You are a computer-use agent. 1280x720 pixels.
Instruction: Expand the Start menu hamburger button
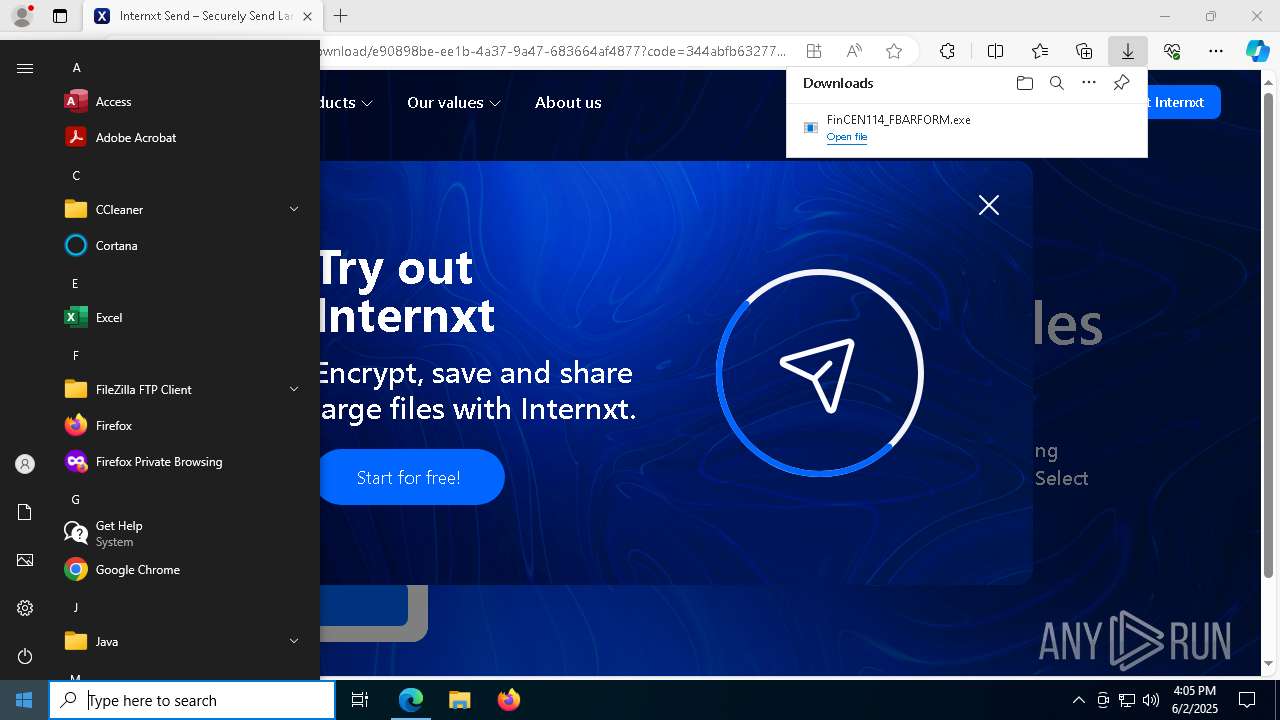(x=25, y=68)
